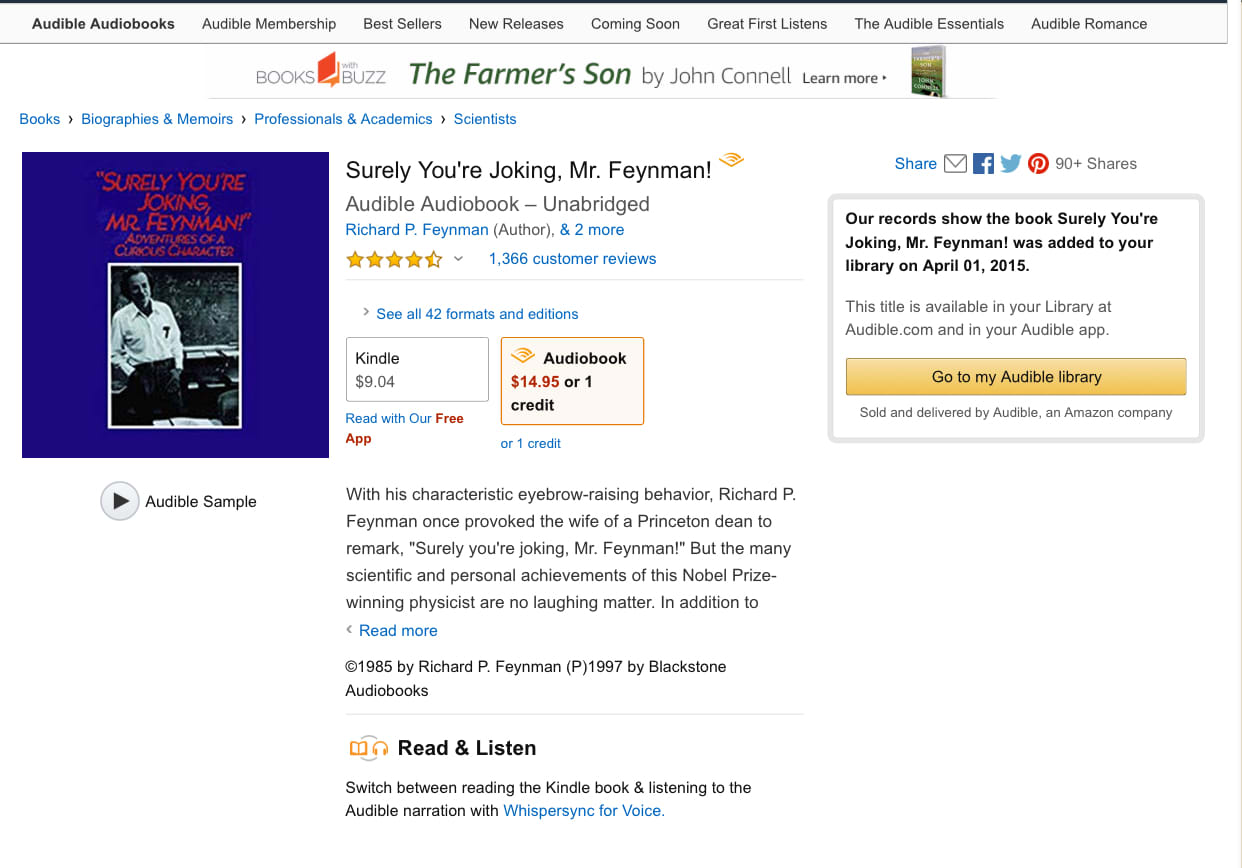This screenshot has height=868, width=1242.
Task: Click the Audible logo beside the title
Action: coord(732,160)
